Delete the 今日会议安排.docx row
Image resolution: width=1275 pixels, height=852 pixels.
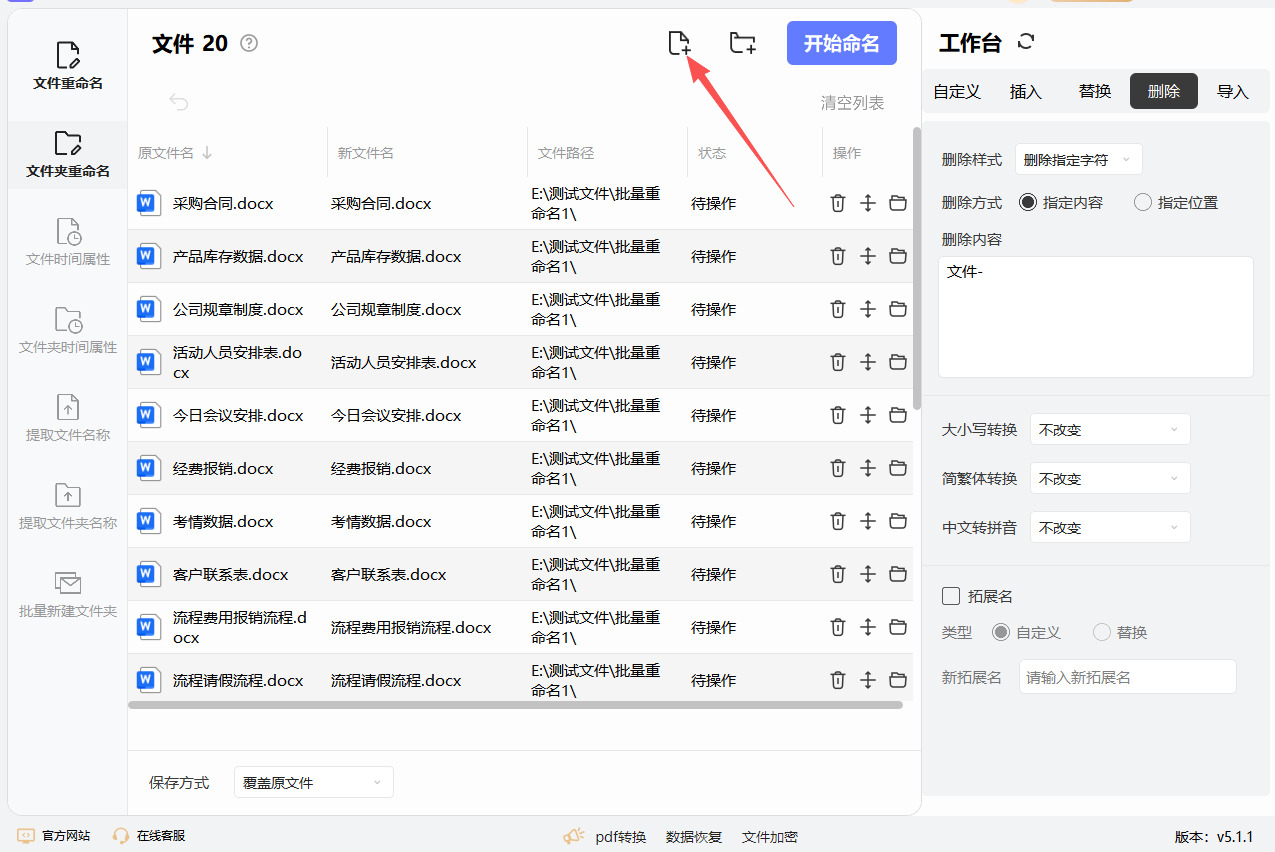point(838,415)
